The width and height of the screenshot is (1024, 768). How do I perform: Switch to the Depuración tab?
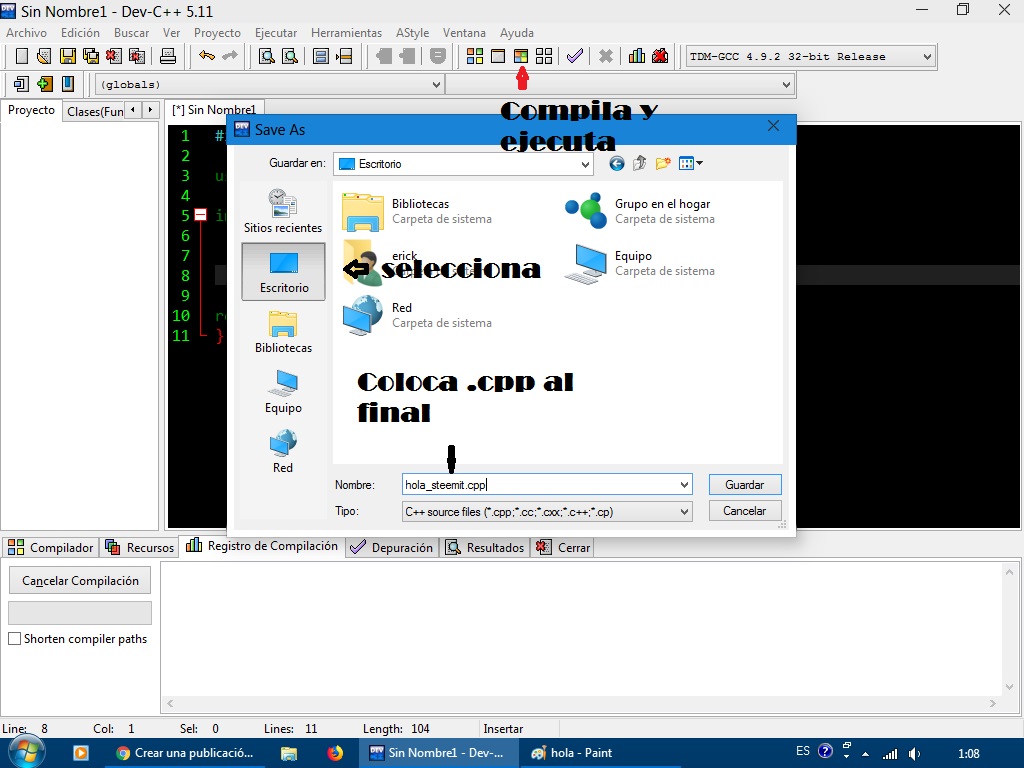pyautogui.click(x=391, y=547)
